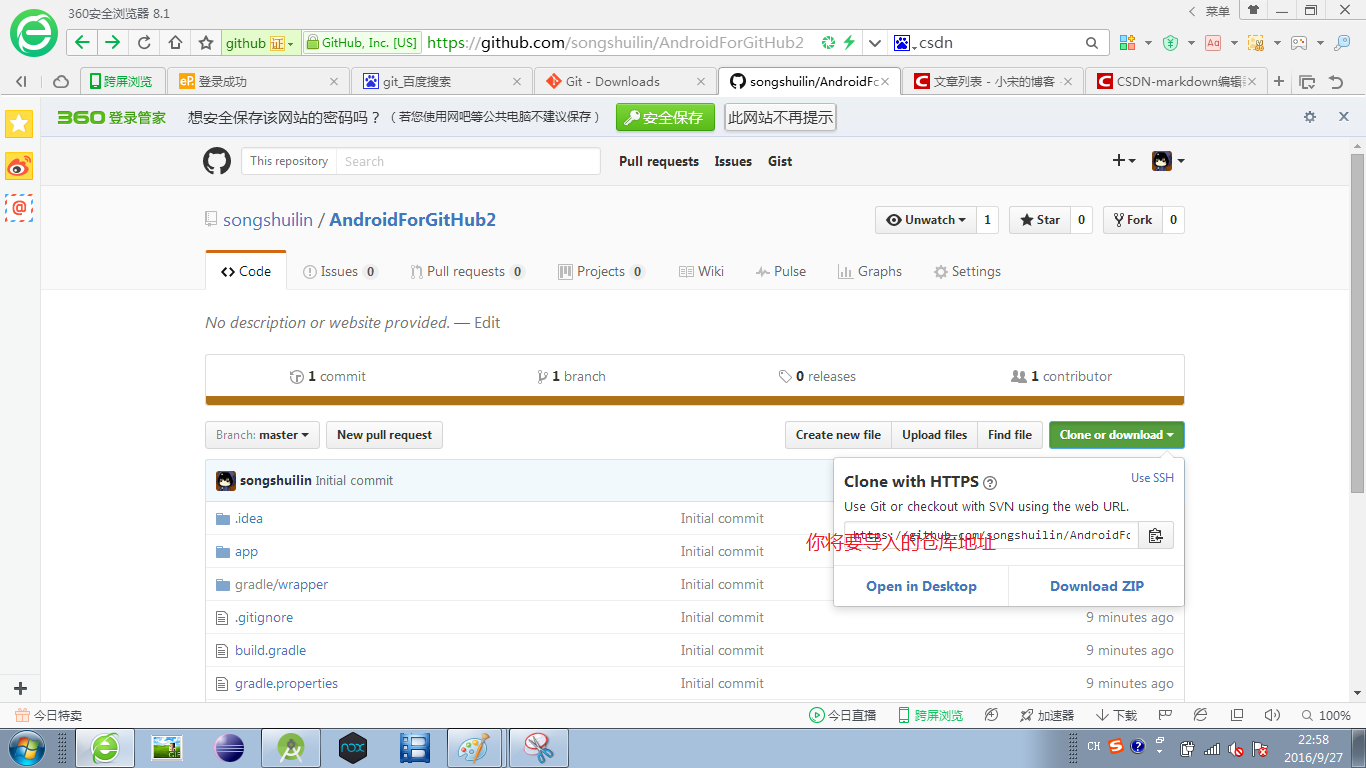Expand github bookmark dropdown arrow
Viewport: 1366px width, 768px height.
coord(290,44)
